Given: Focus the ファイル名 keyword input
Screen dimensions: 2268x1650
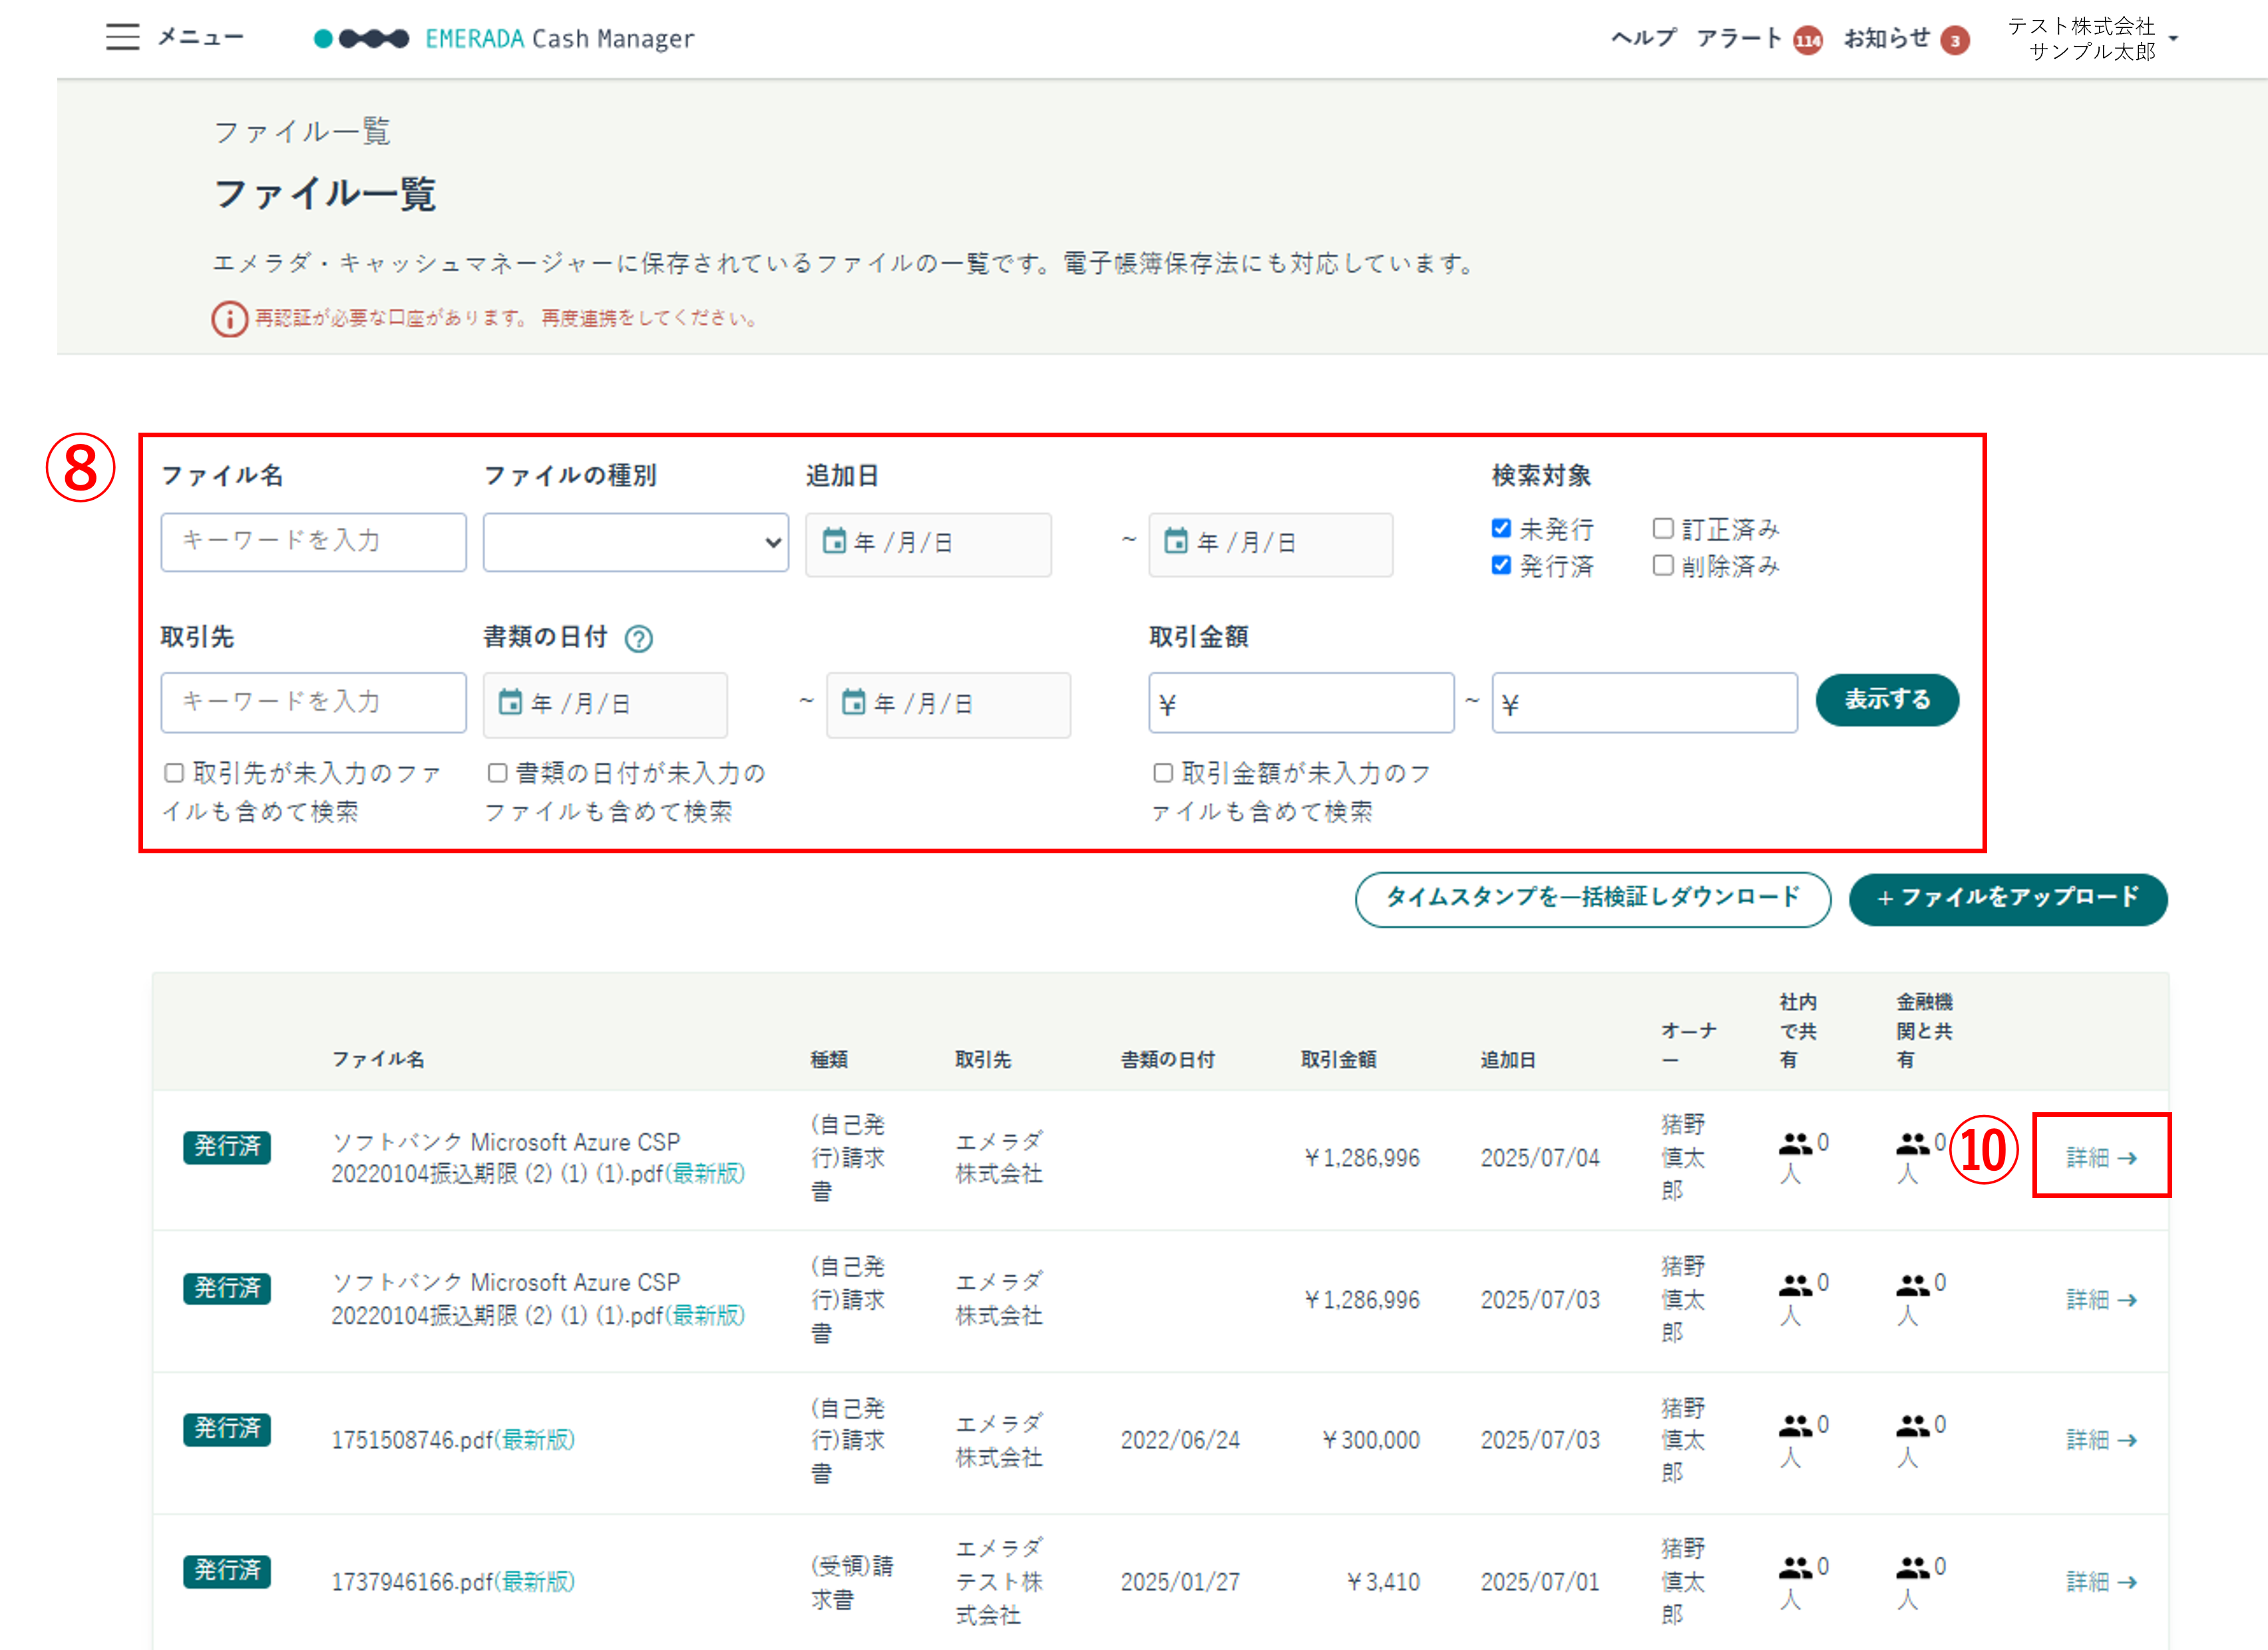Looking at the screenshot, I should [x=313, y=542].
